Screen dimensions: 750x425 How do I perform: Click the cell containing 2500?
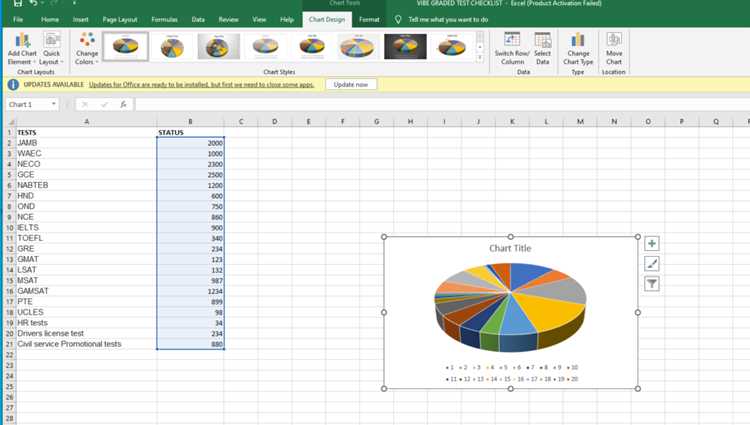click(190, 174)
